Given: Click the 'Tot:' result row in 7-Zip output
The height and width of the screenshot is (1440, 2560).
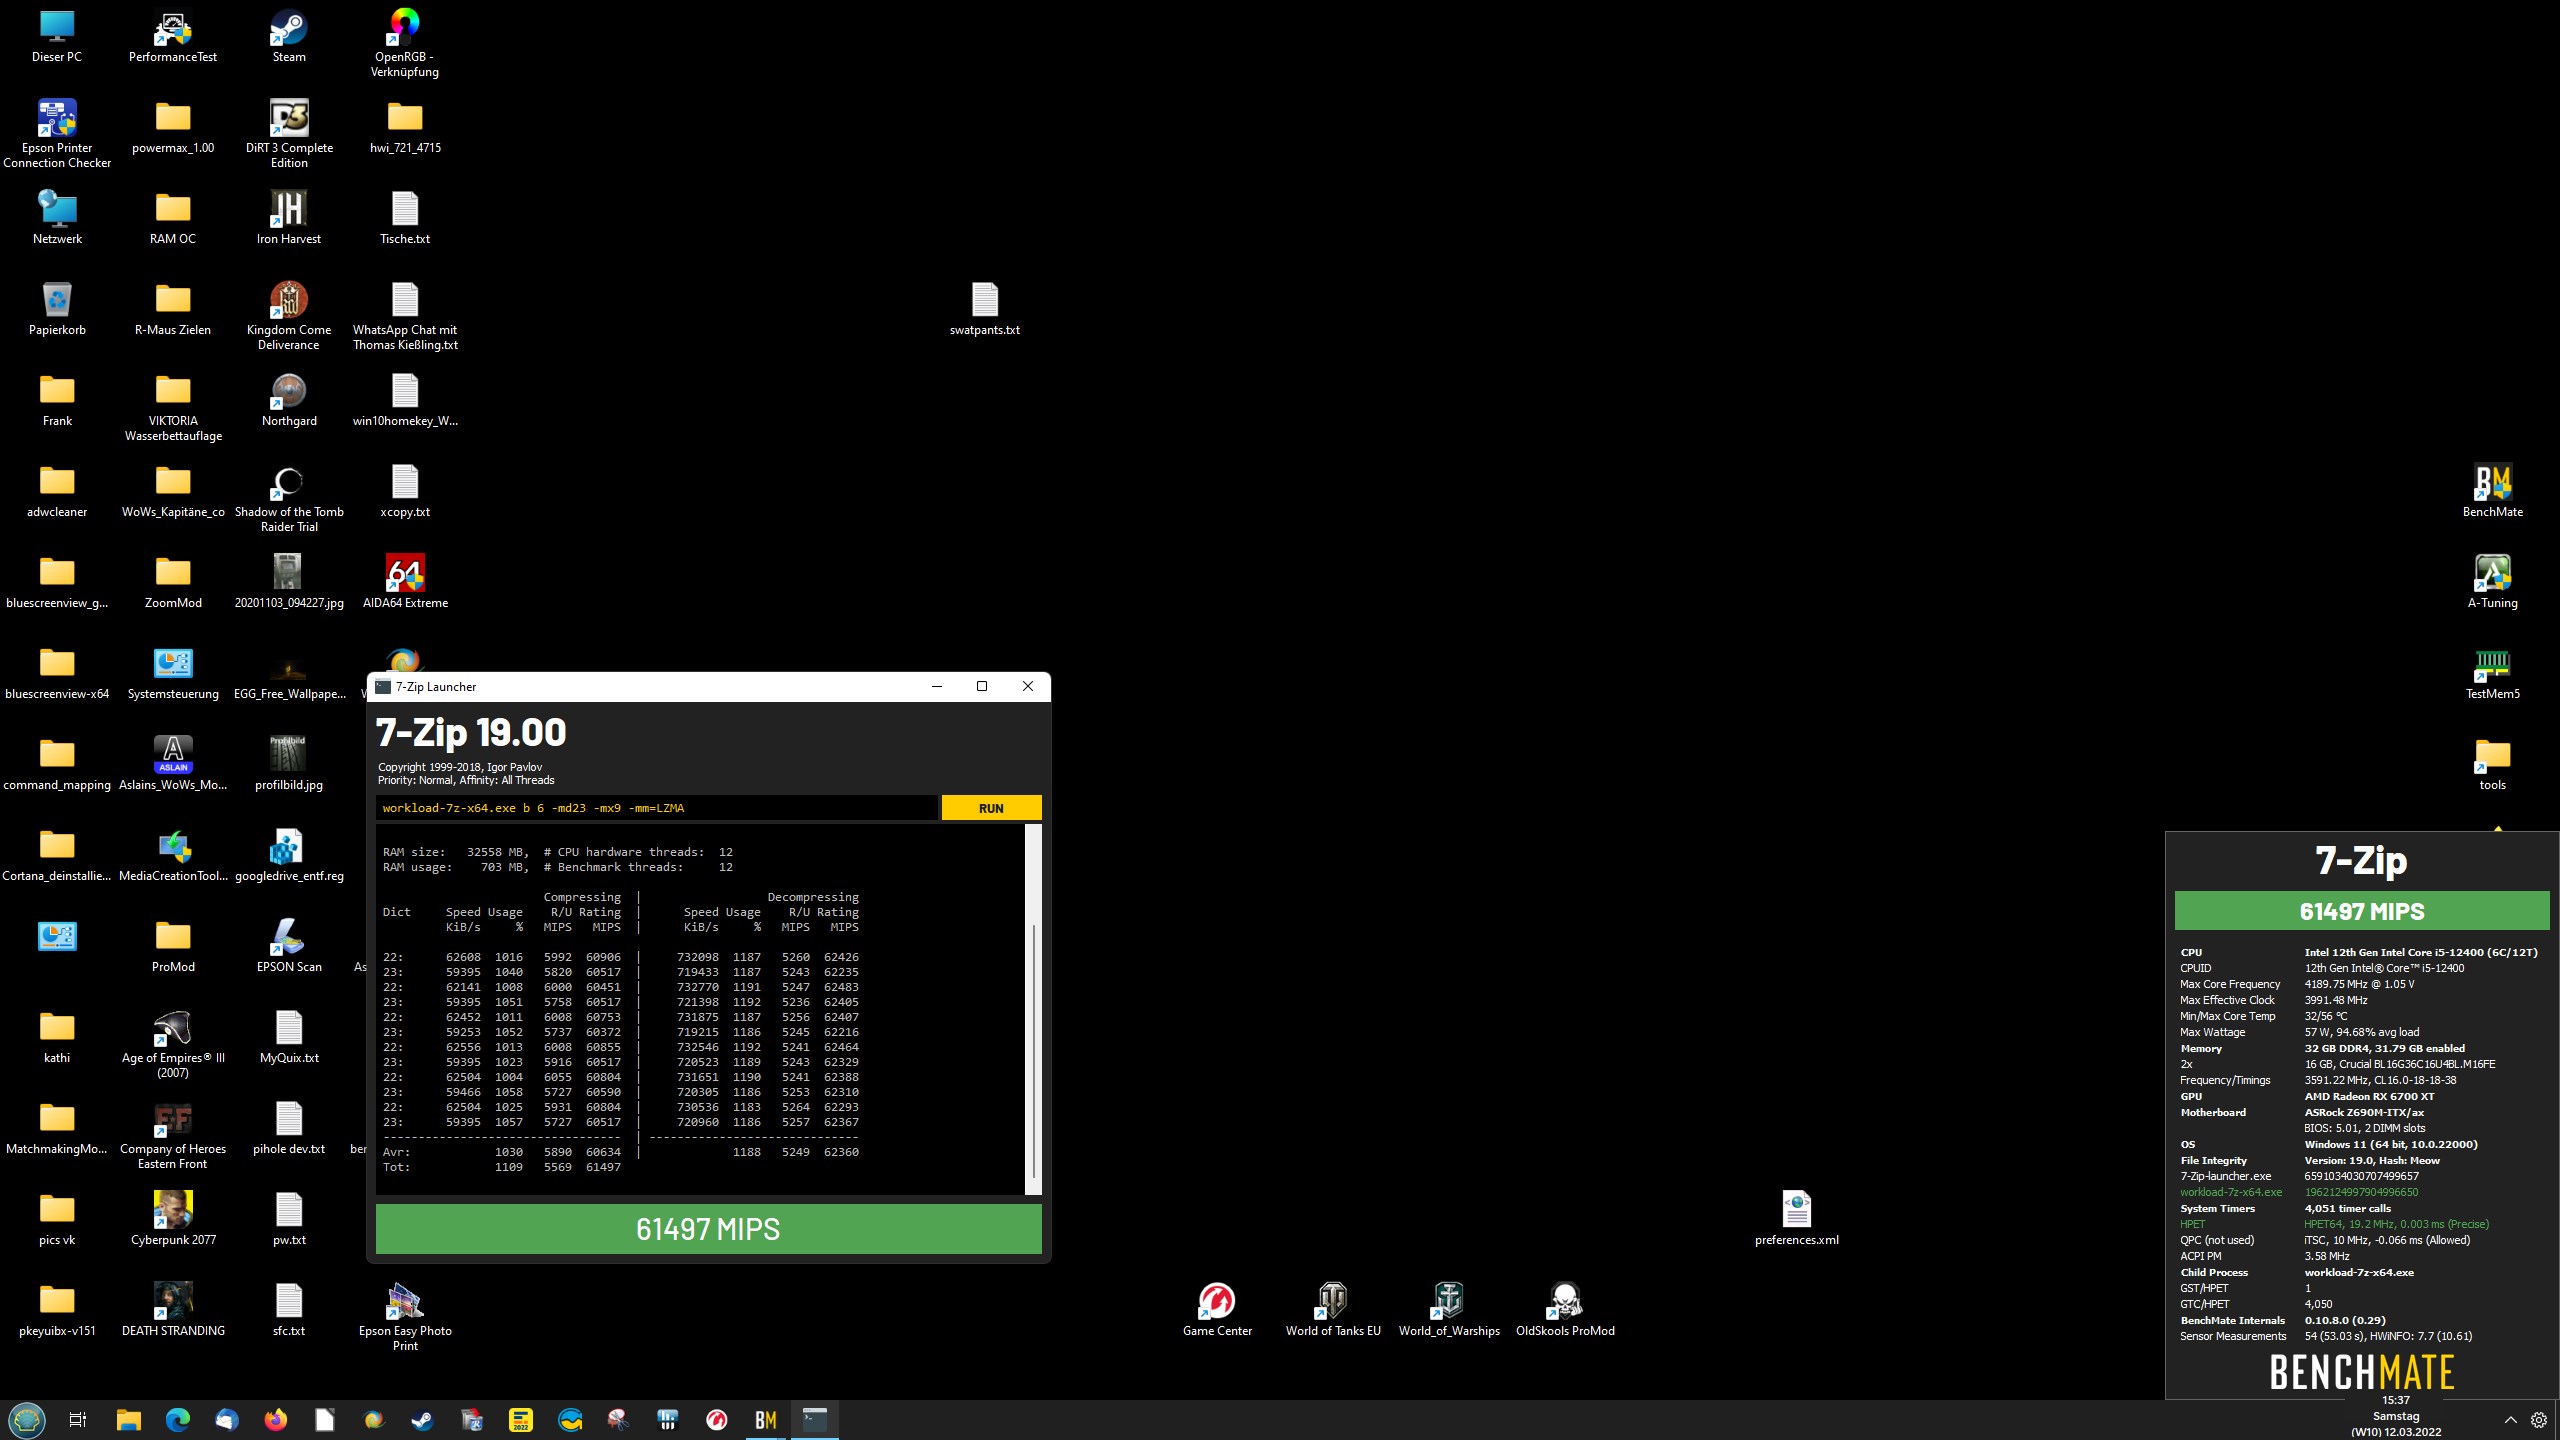Looking at the screenshot, I should 502,1167.
